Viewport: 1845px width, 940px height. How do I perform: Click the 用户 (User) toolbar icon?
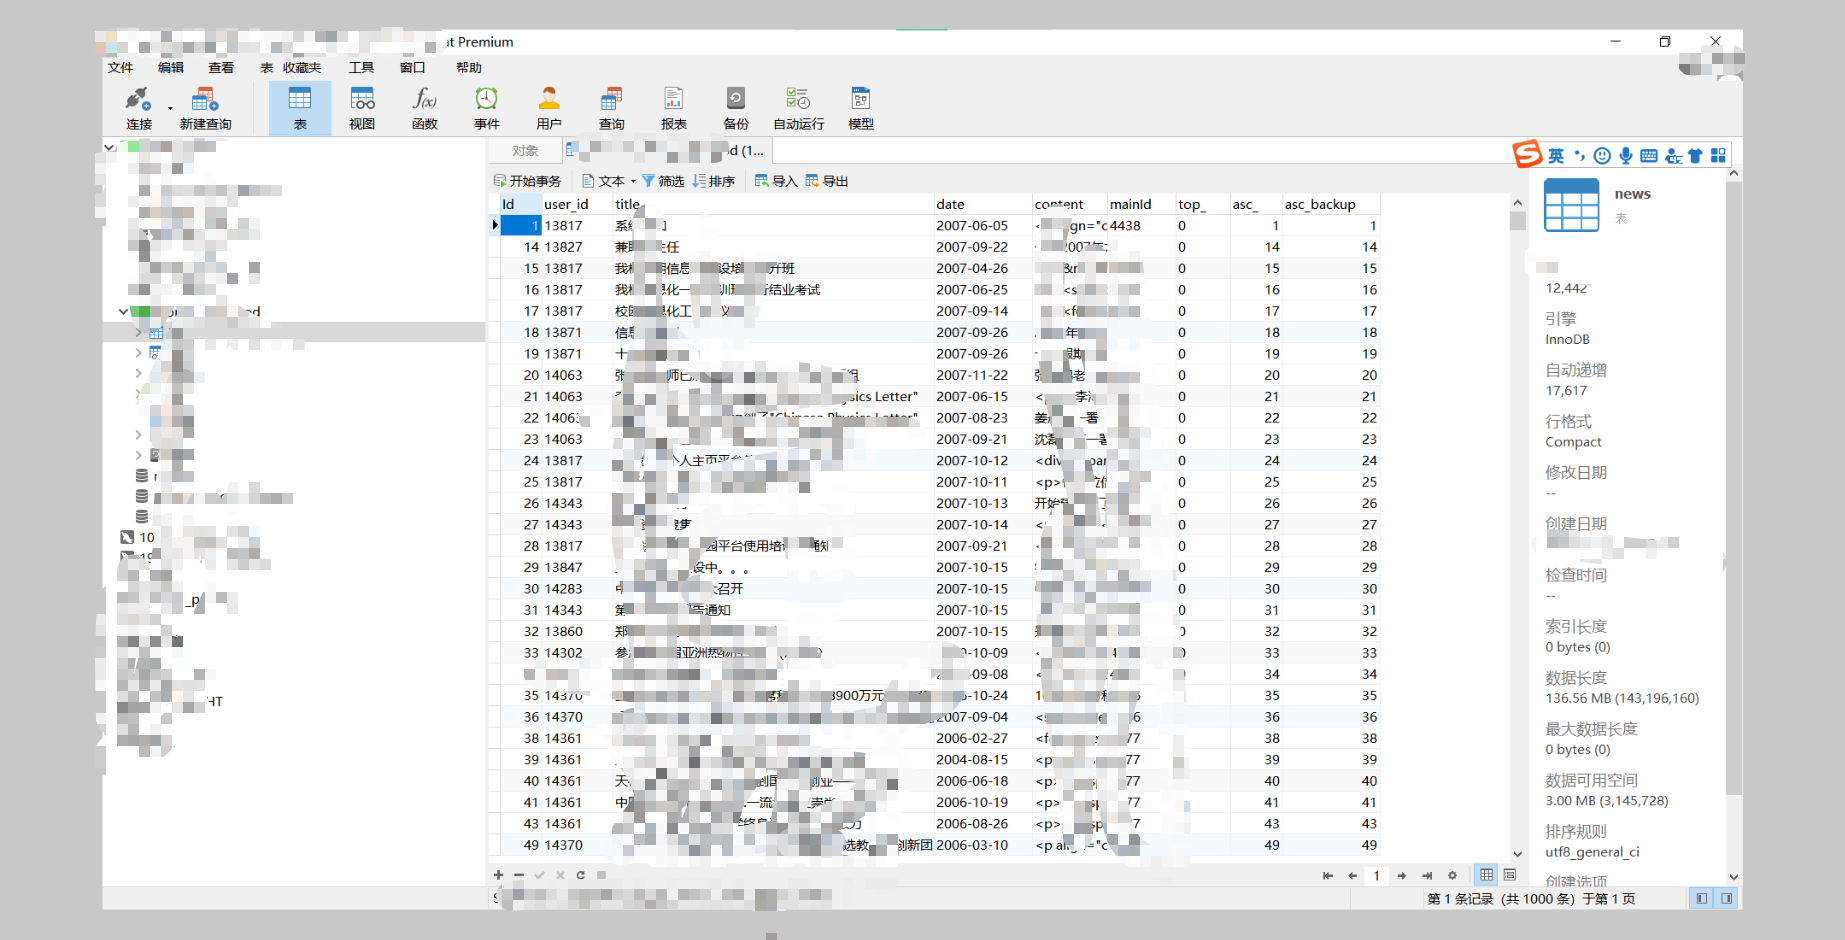(549, 108)
